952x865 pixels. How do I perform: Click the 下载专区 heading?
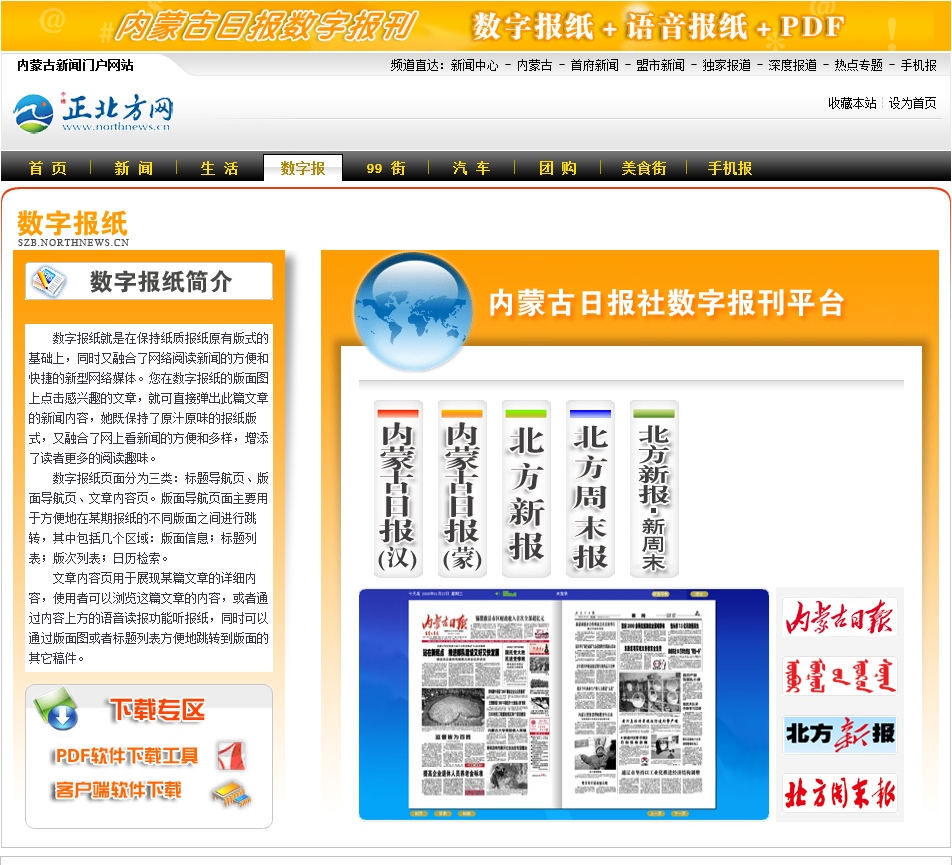coord(157,710)
